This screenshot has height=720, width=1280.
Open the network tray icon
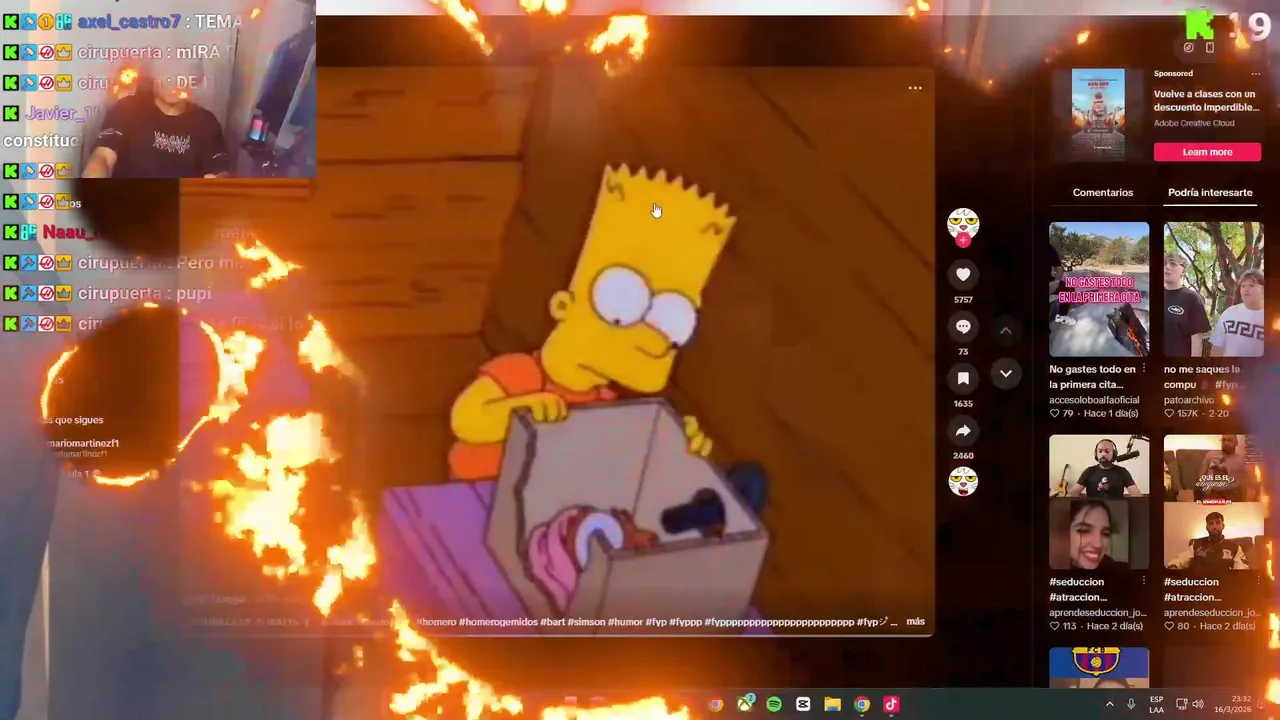point(1181,705)
